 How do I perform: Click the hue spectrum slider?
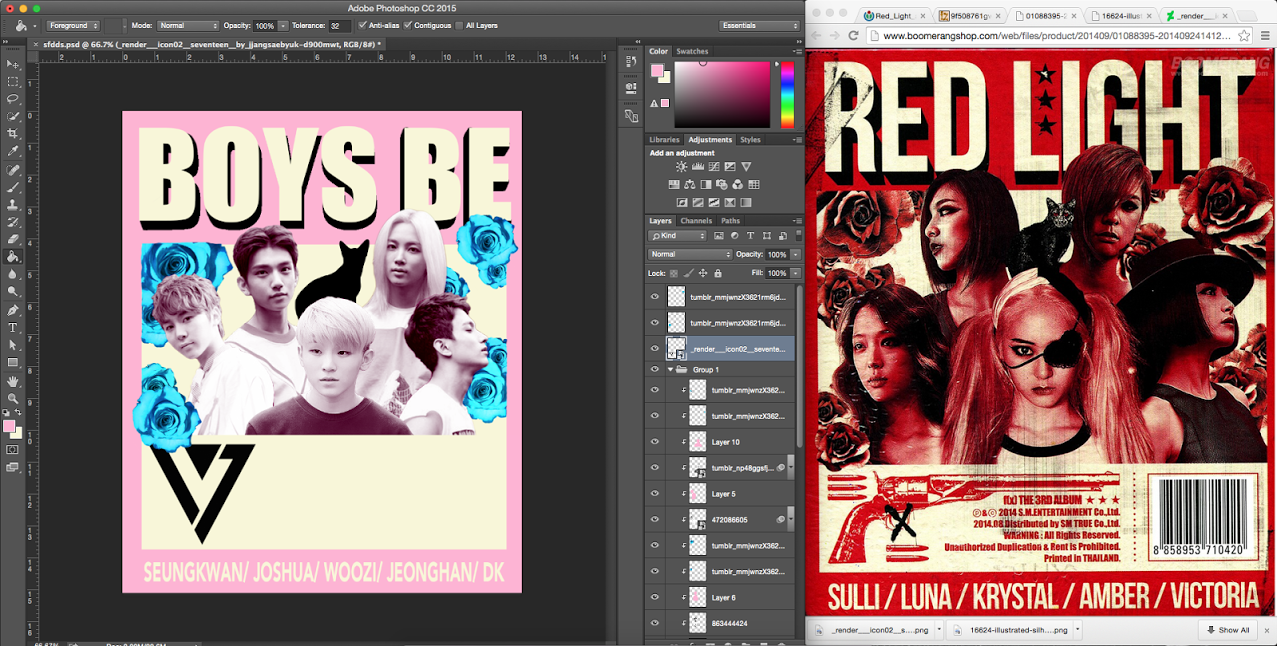(x=788, y=93)
